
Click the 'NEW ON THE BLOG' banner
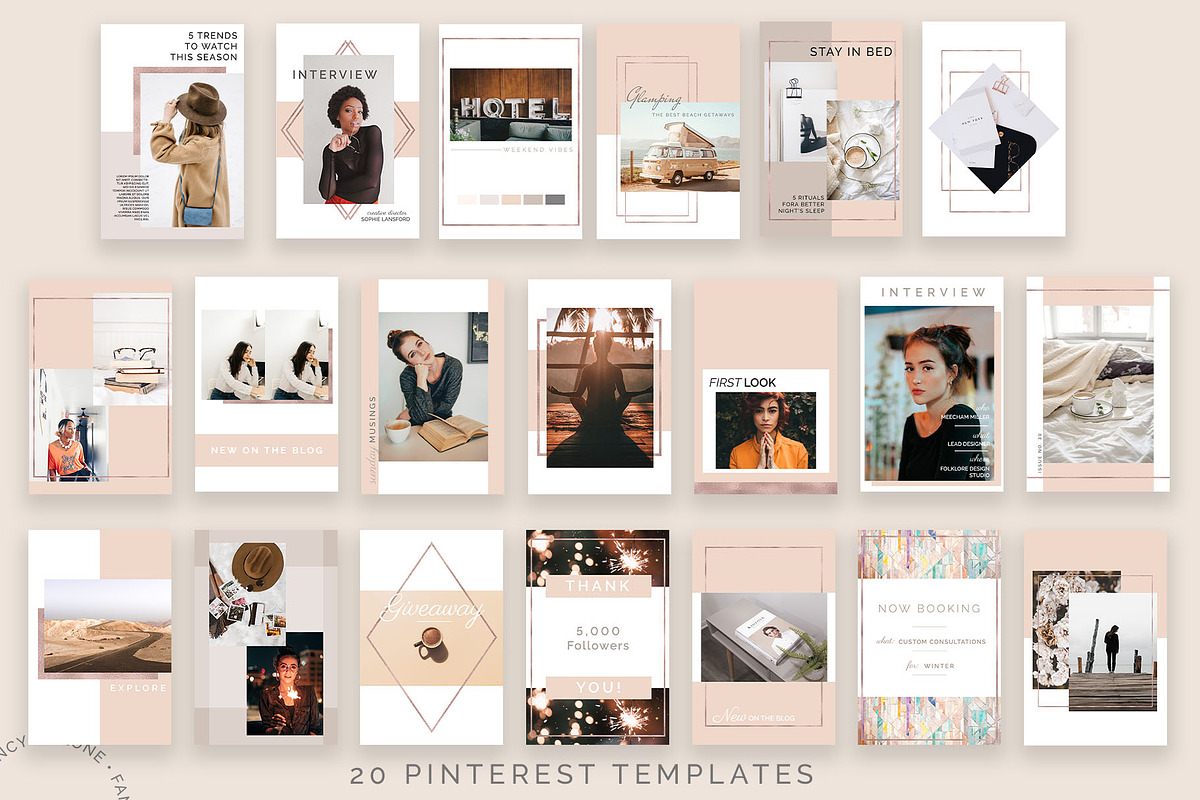click(267, 450)
